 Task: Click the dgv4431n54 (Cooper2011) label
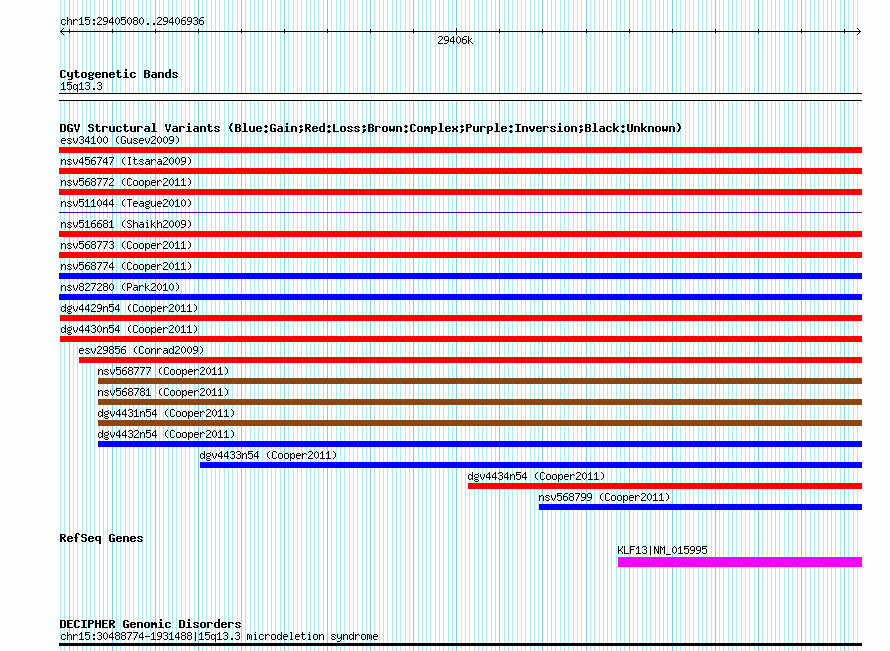click(x=166, y=413)
